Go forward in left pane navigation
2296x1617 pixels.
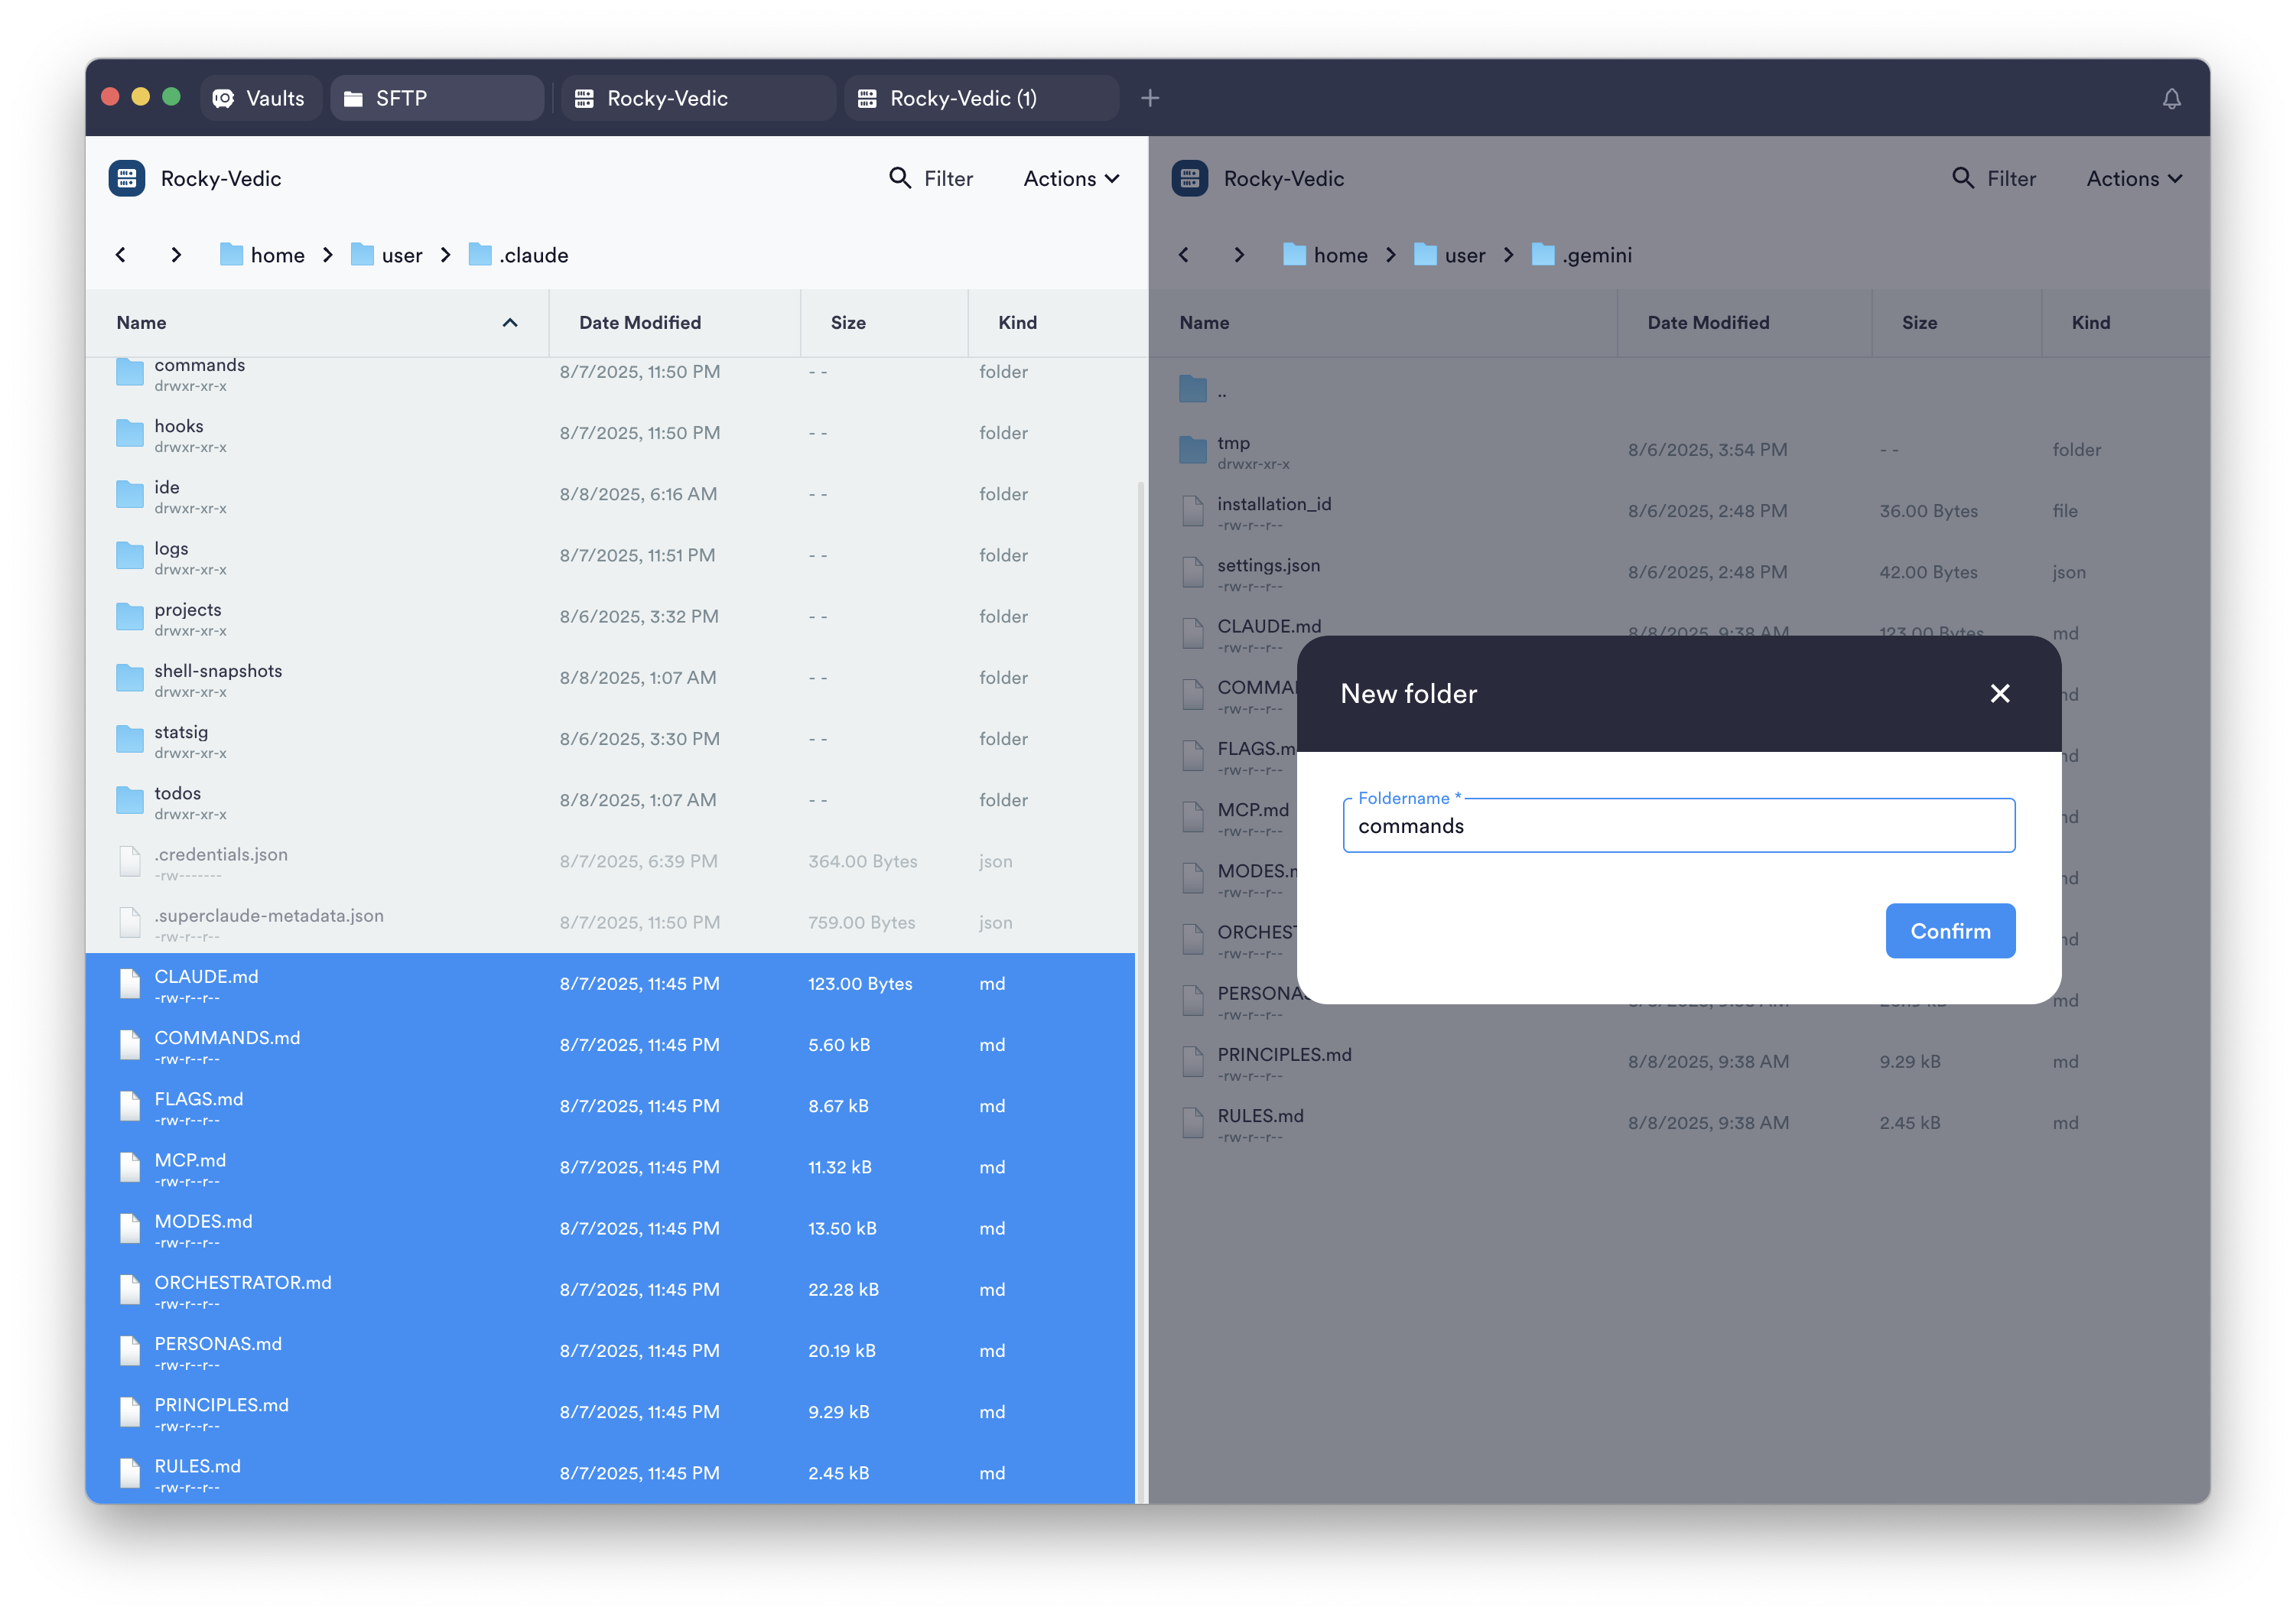176,255
